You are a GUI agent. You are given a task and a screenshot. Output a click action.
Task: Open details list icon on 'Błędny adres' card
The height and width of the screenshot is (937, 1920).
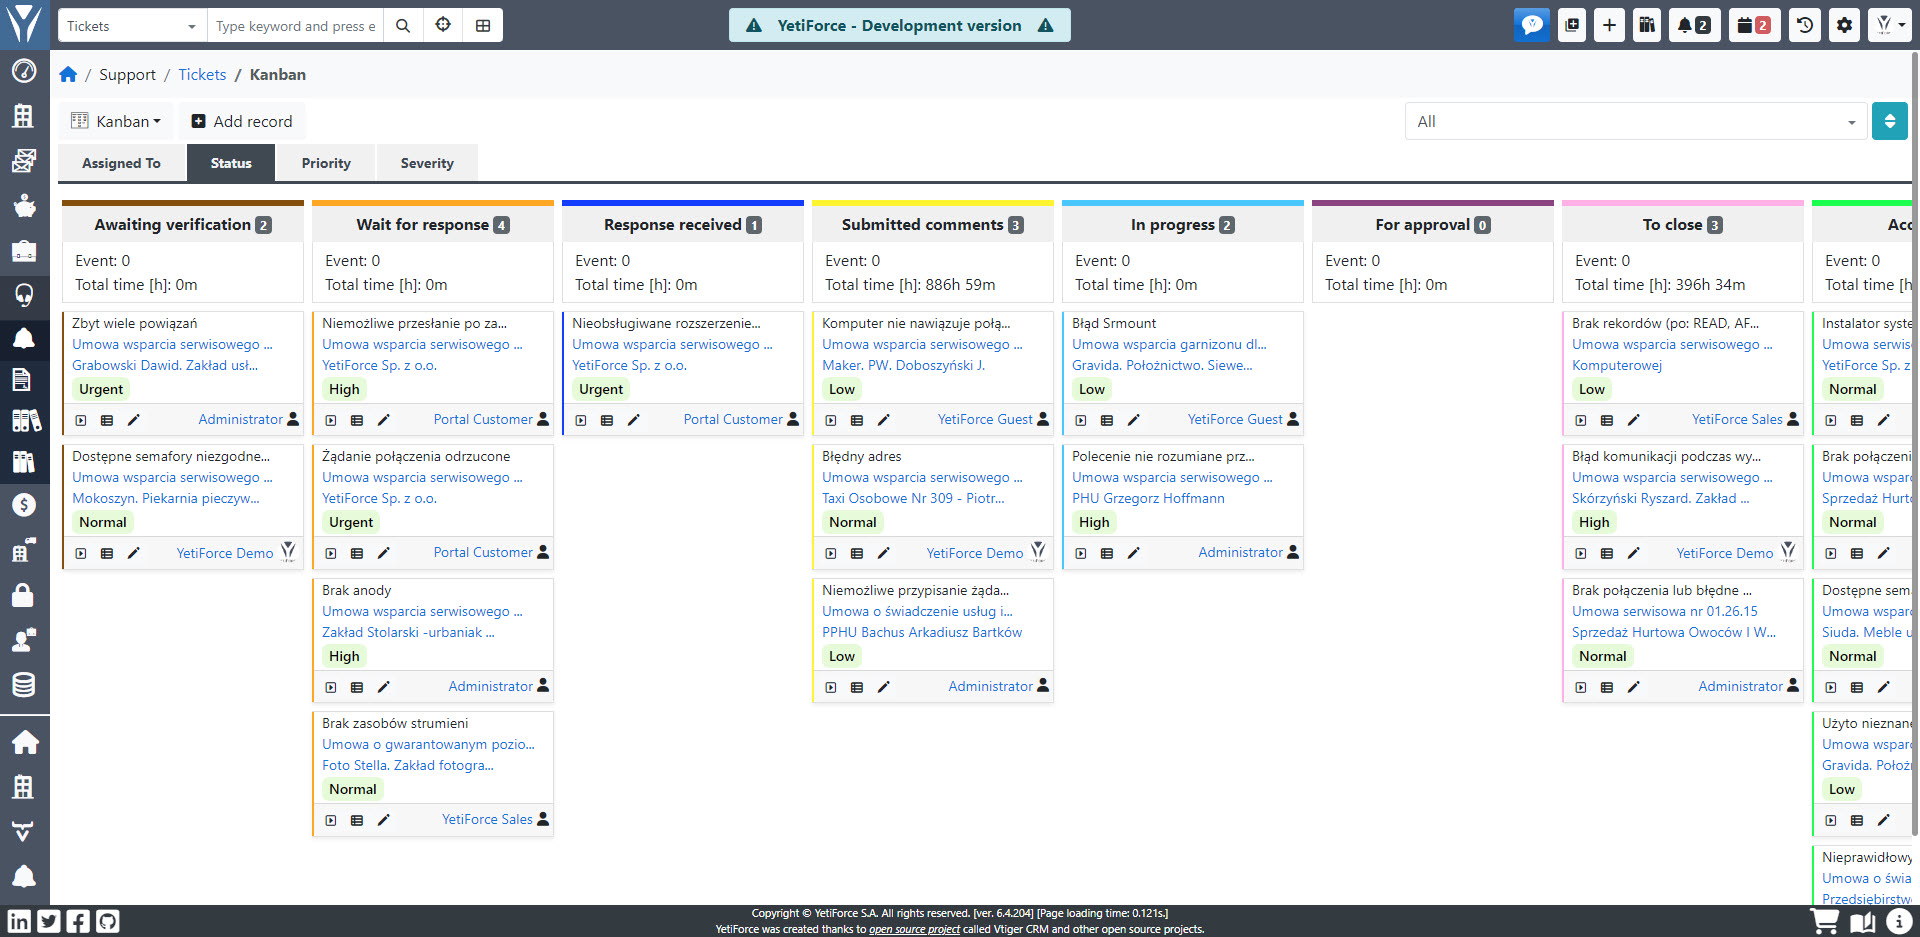click(857, 553)
